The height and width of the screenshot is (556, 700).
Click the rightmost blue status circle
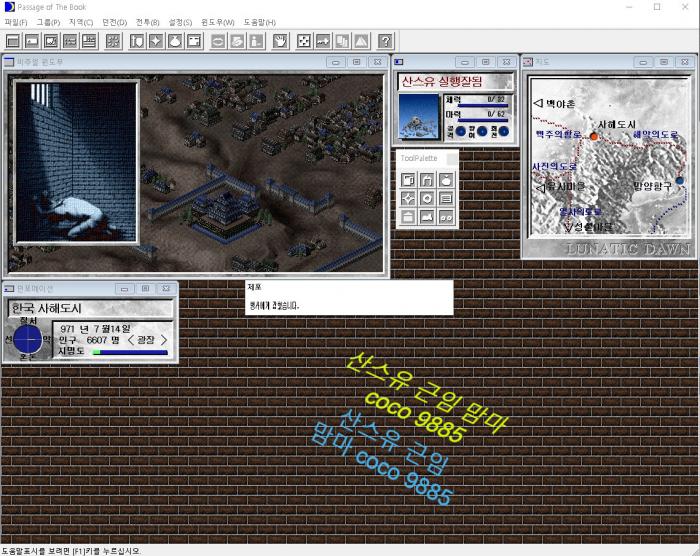(x=504, y=131)
